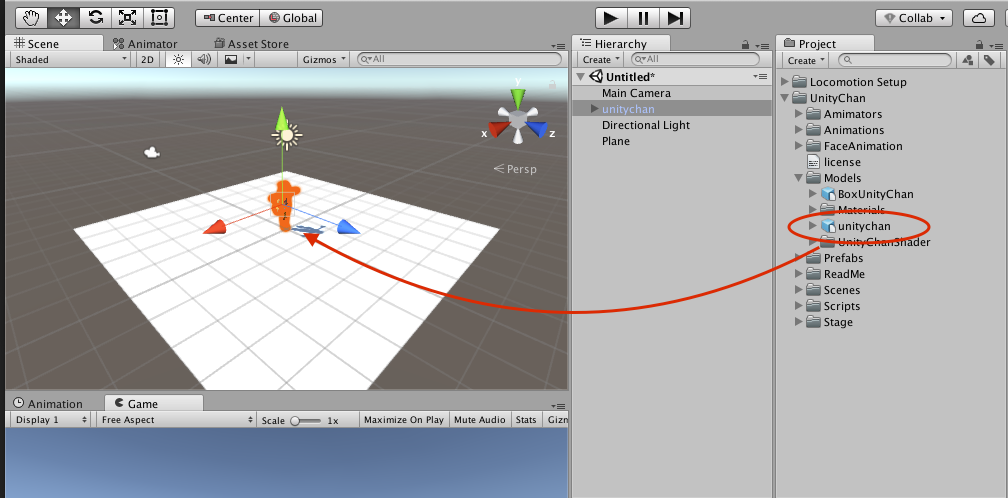
Task: Open the Hierarchy Create dropdown
Action: pyautogui.click(x=601, y=59)
